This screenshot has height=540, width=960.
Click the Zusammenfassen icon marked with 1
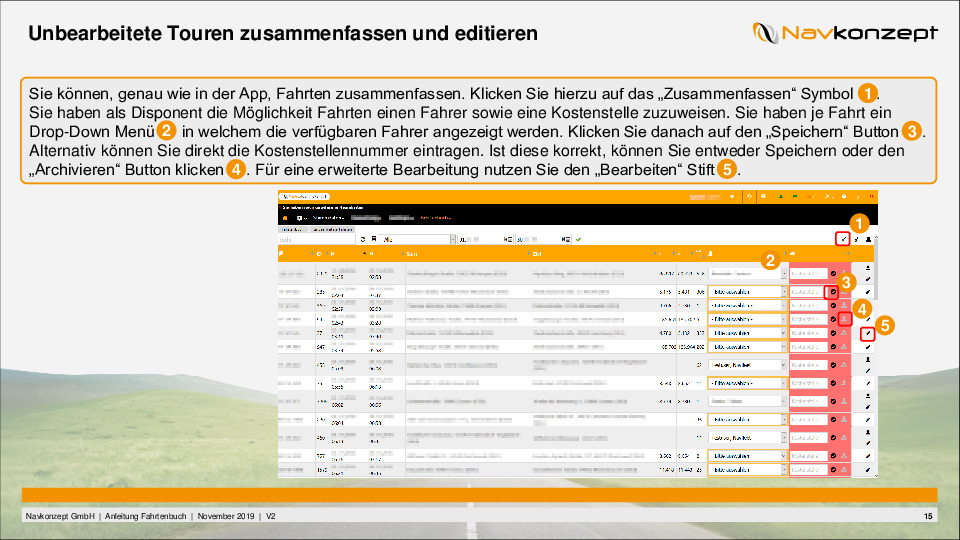(x=842, y=239)
